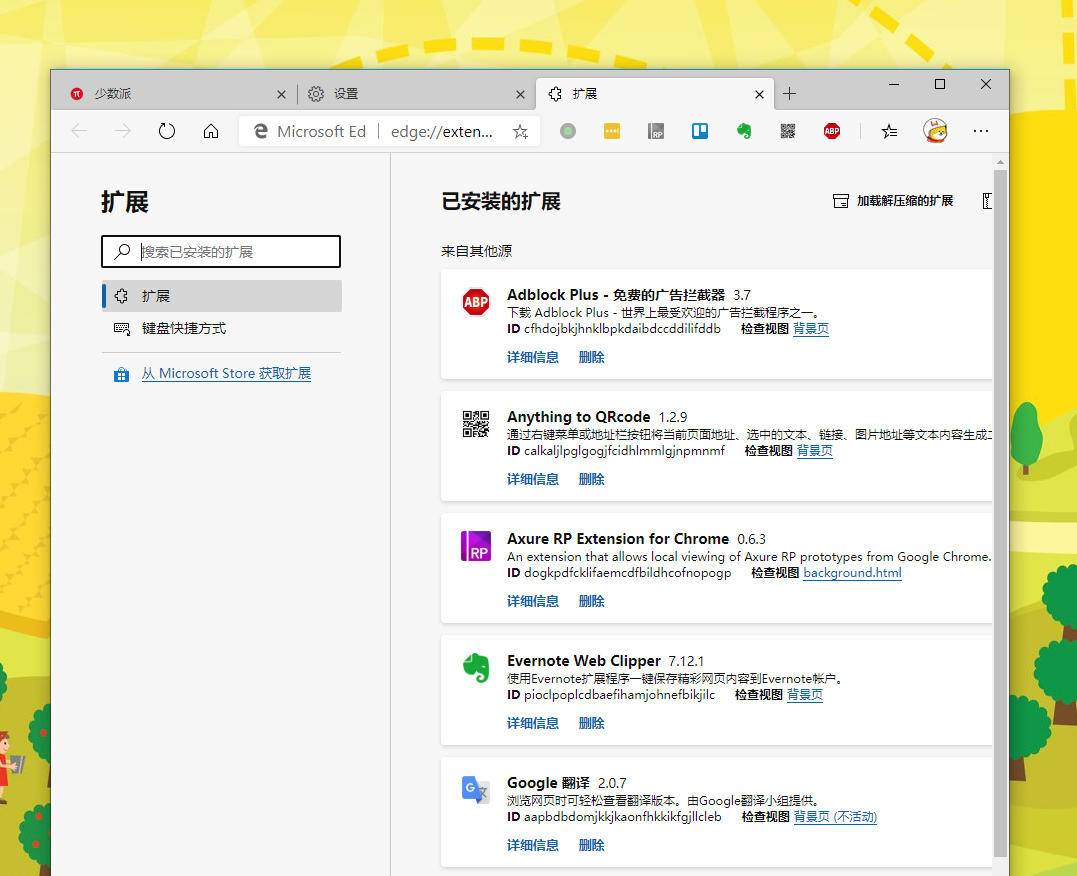The width and height of the screenshot is (1077, 876).
Task: Close the 扩展 tab
Action: (759, 94)
